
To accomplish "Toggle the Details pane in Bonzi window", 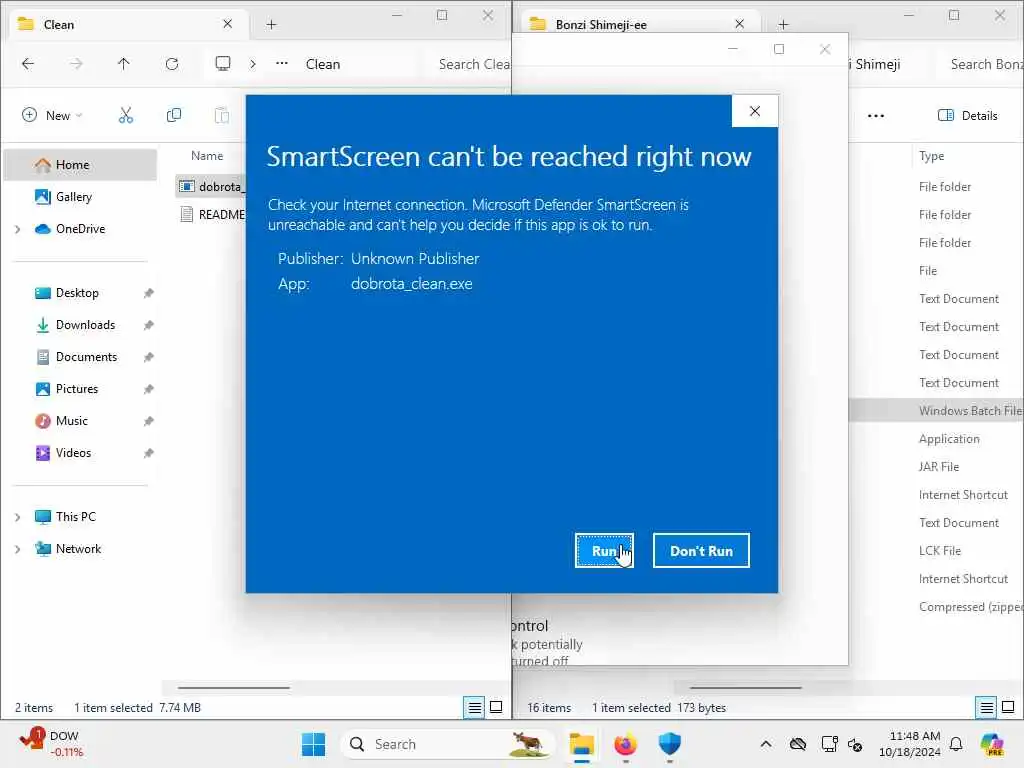I will [968, 116].
